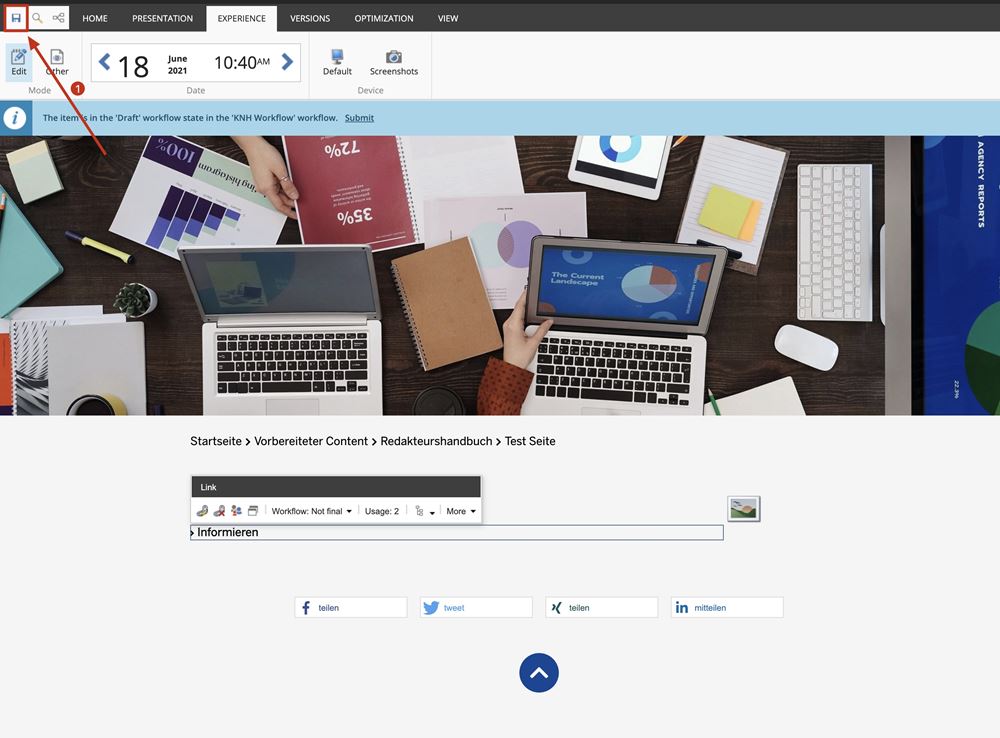Expand the More dropdown in Link toolbar
The image size is (1000, 738).
[x=460, y=511]
